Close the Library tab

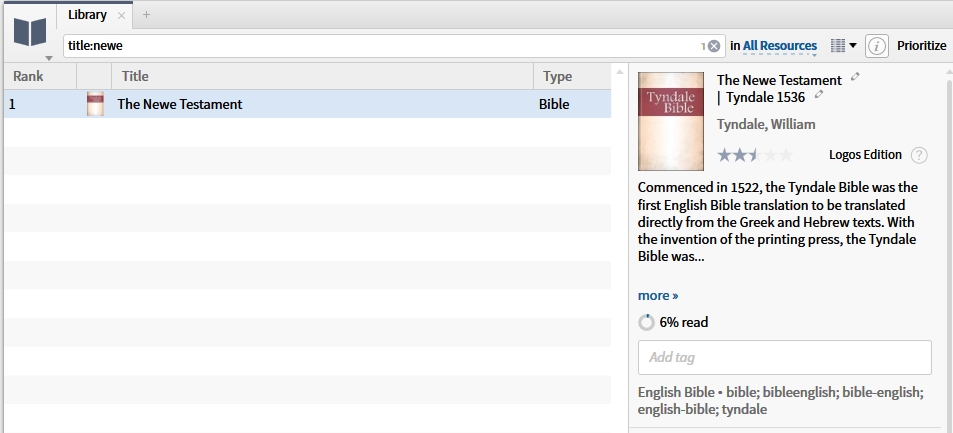point(121,16)
